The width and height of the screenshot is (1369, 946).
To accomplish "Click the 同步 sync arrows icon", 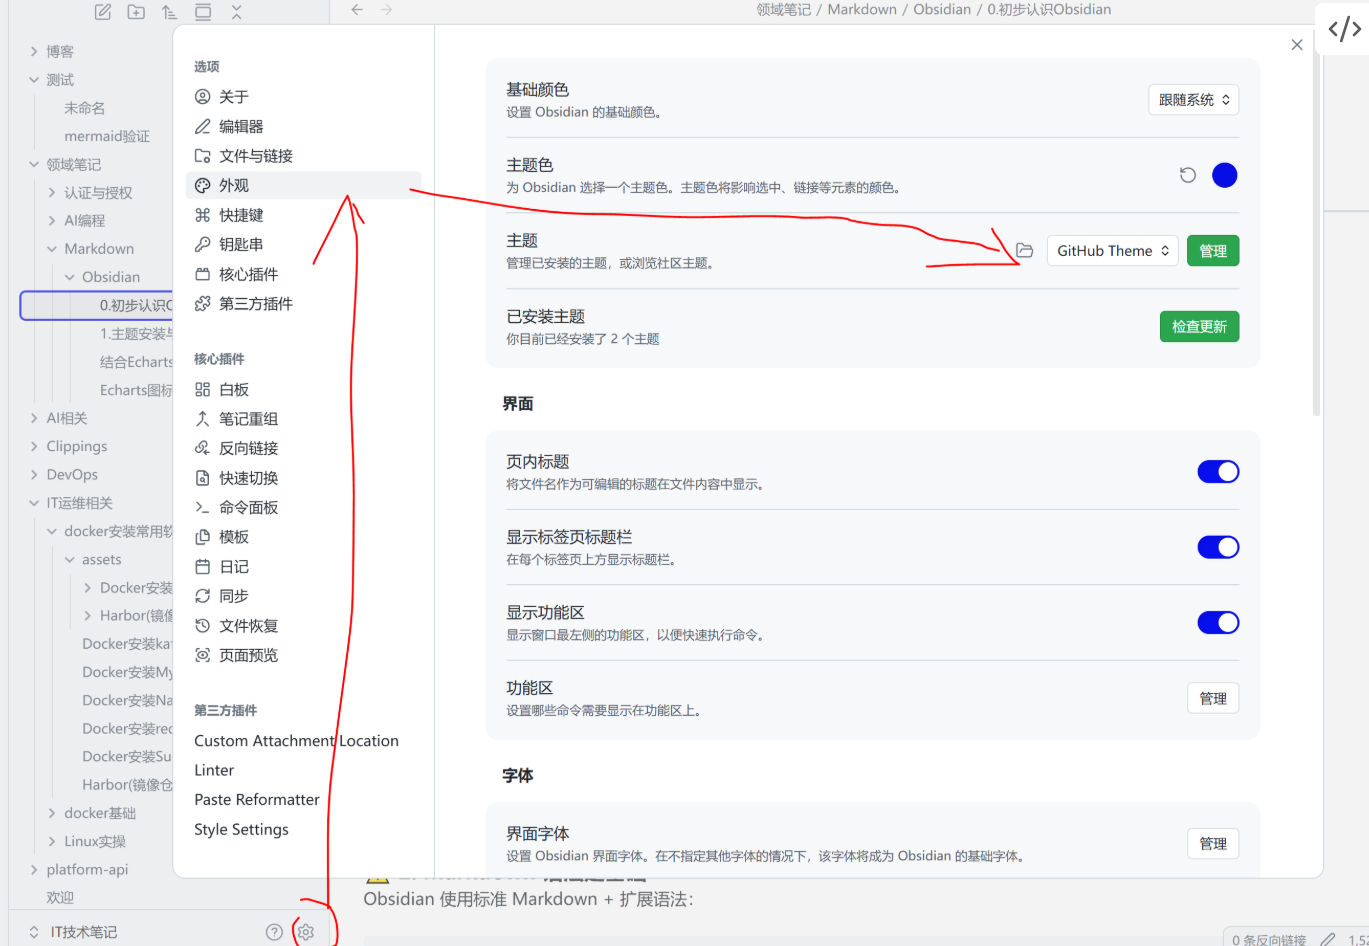I will tap(202, 596).
